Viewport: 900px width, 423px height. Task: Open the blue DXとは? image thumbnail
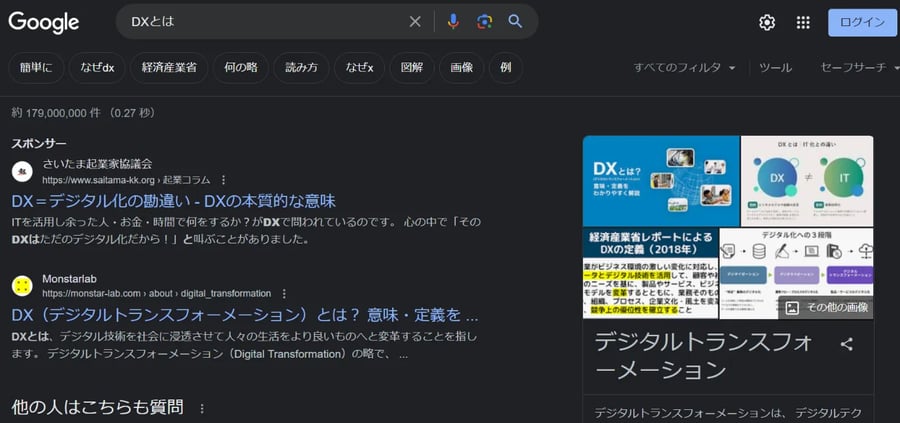[661, 181]
